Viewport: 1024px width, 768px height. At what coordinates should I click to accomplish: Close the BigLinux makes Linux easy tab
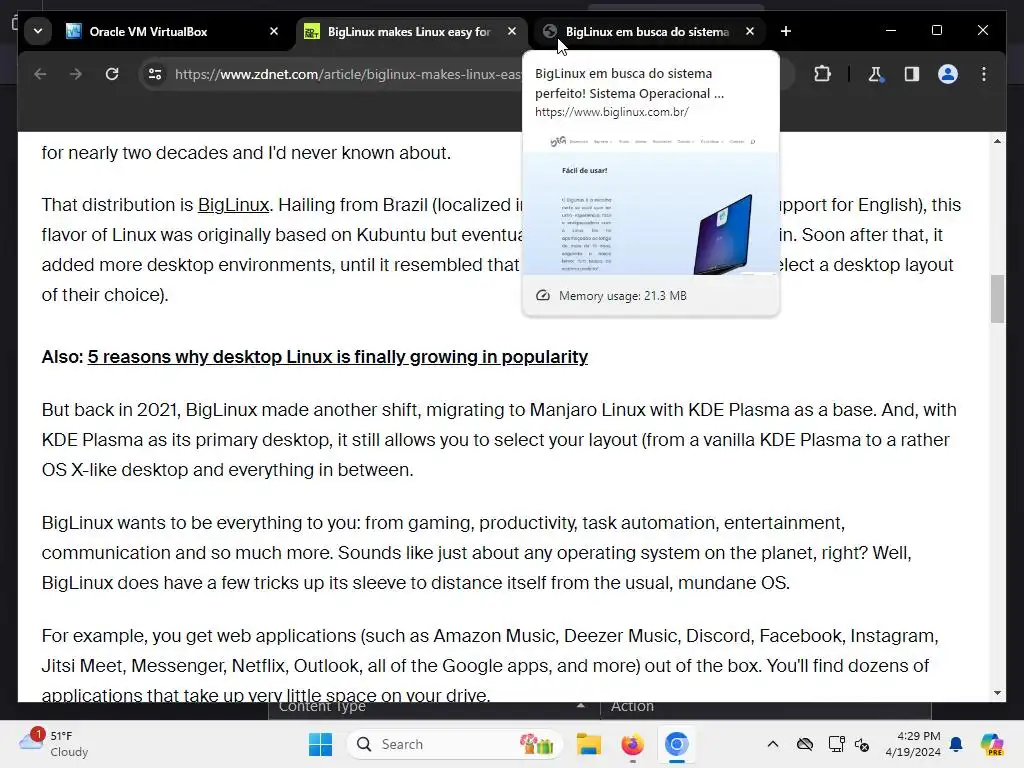pyautogui.click(x=512, y=31)
